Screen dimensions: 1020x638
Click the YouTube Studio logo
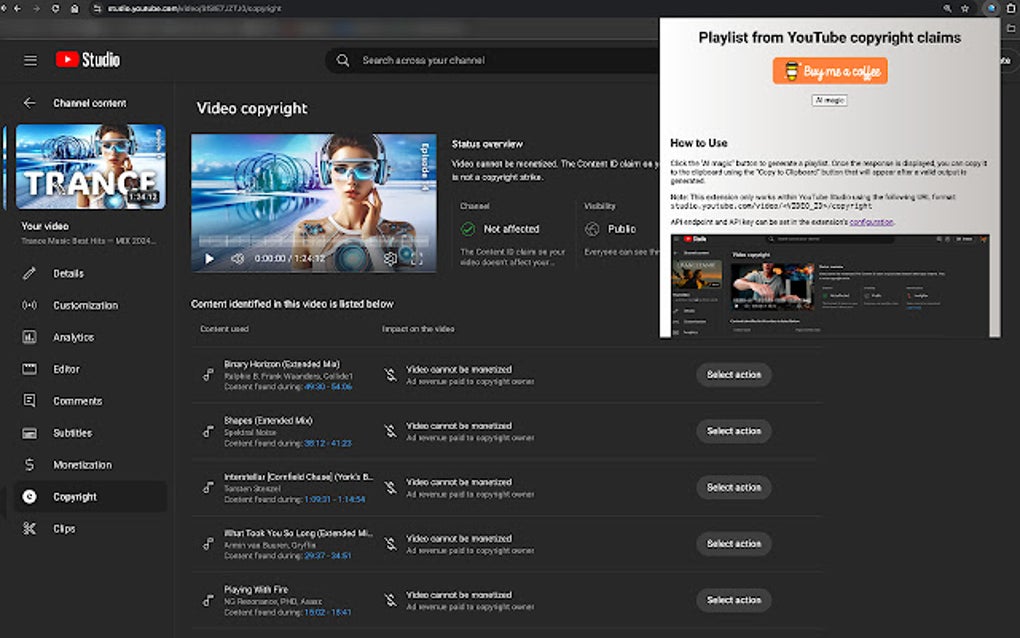tap(87, 60)
